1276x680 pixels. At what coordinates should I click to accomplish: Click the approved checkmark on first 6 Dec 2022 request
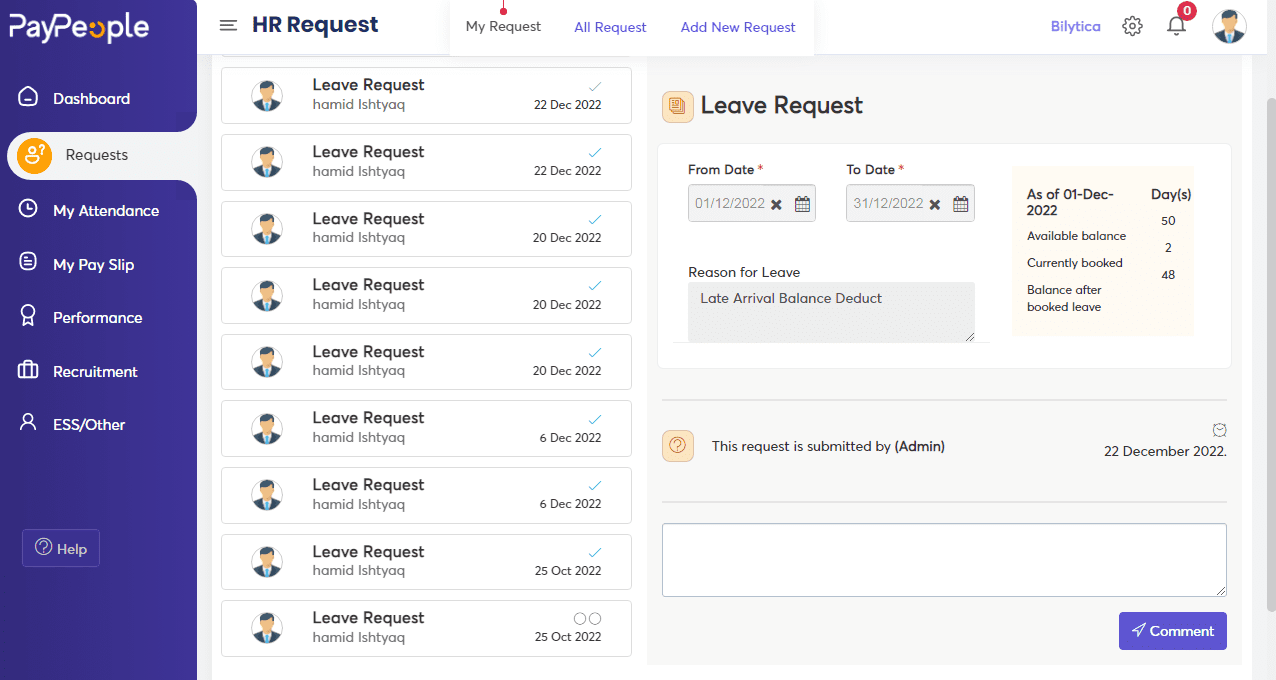coord(595,419)
